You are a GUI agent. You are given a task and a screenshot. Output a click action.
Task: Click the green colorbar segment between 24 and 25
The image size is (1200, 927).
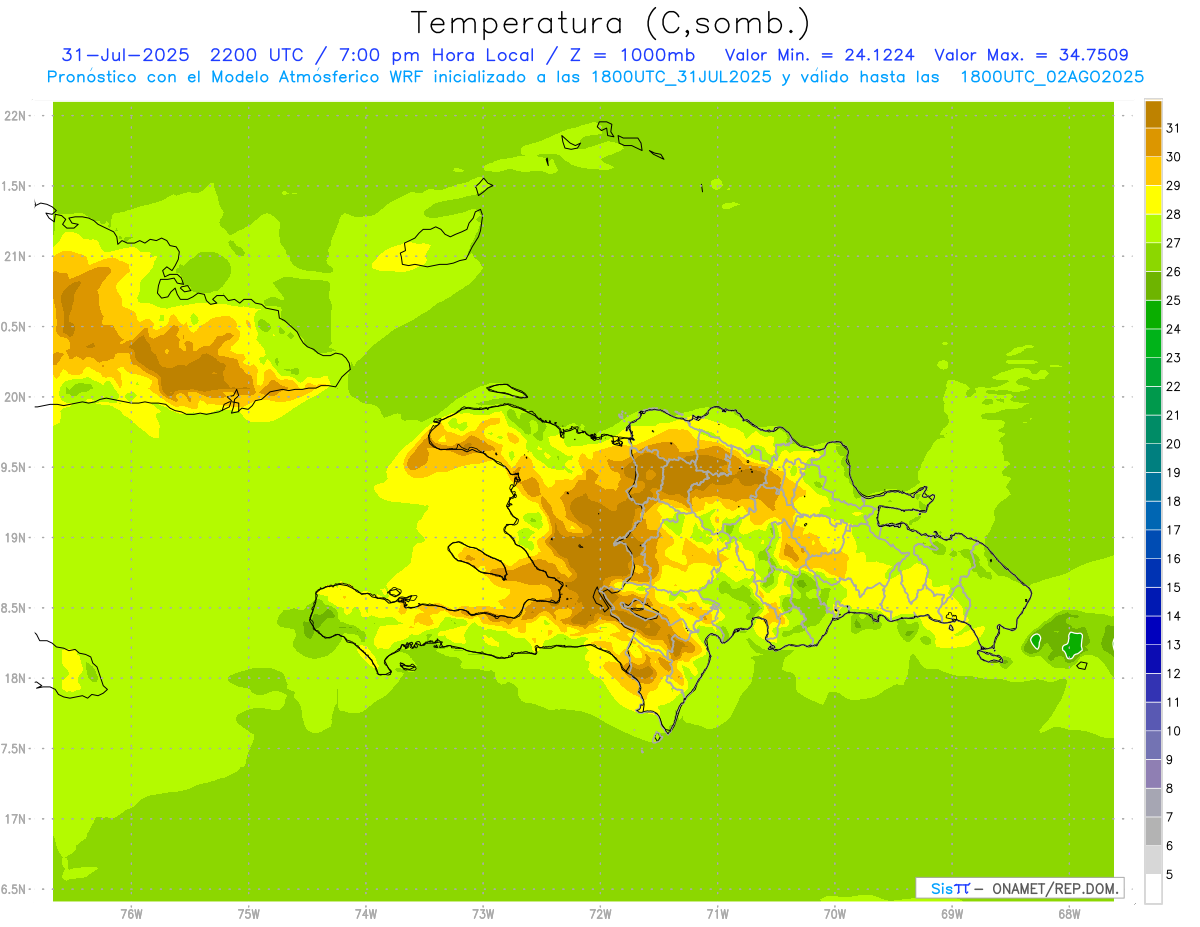coord(1153,314)
